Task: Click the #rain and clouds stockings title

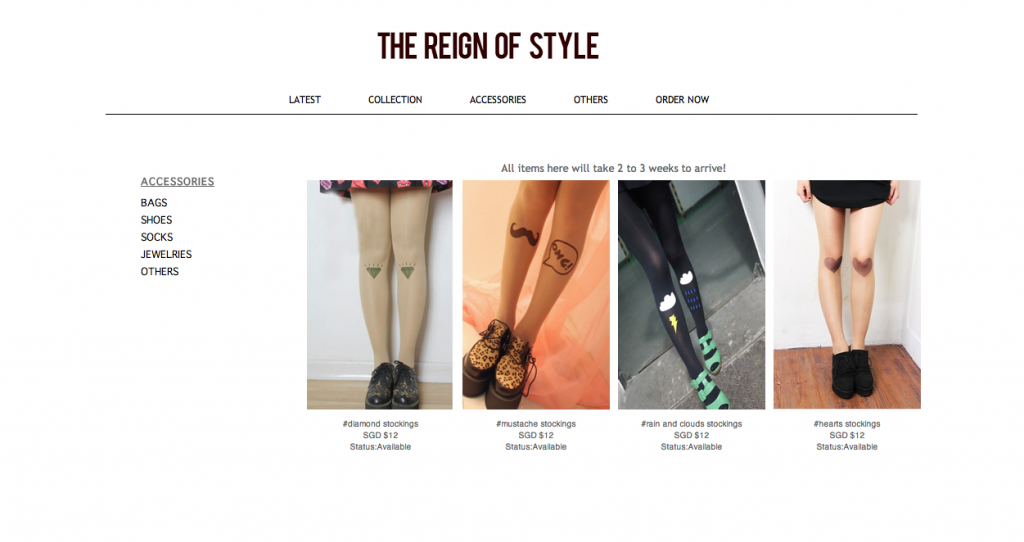Action: pyautogui.click(x=692, y=424)
